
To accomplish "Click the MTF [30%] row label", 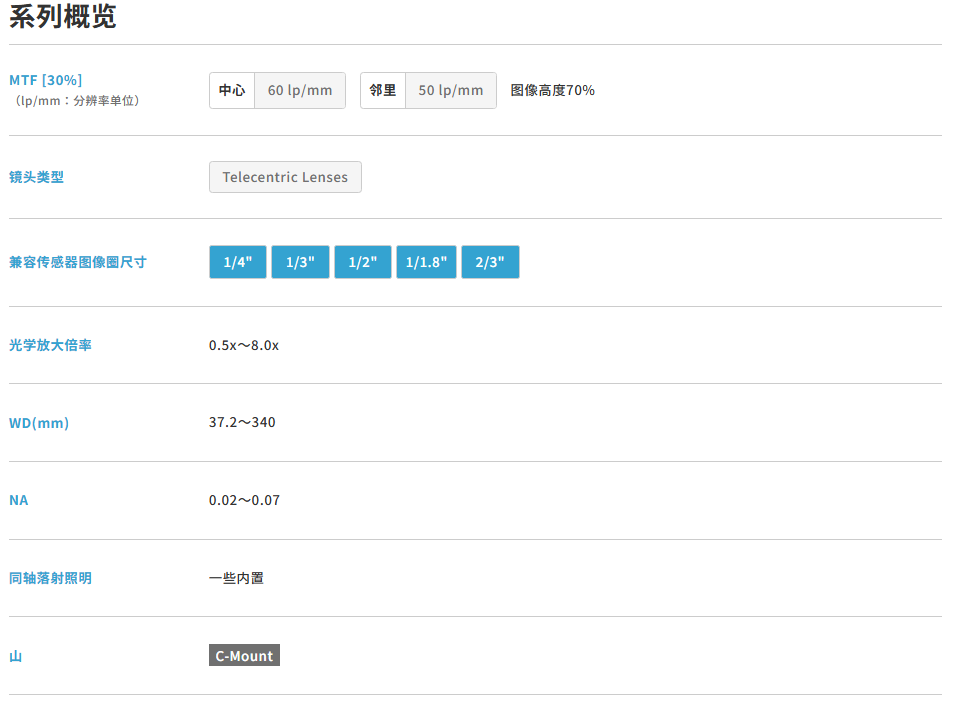I will pos(45,80).
